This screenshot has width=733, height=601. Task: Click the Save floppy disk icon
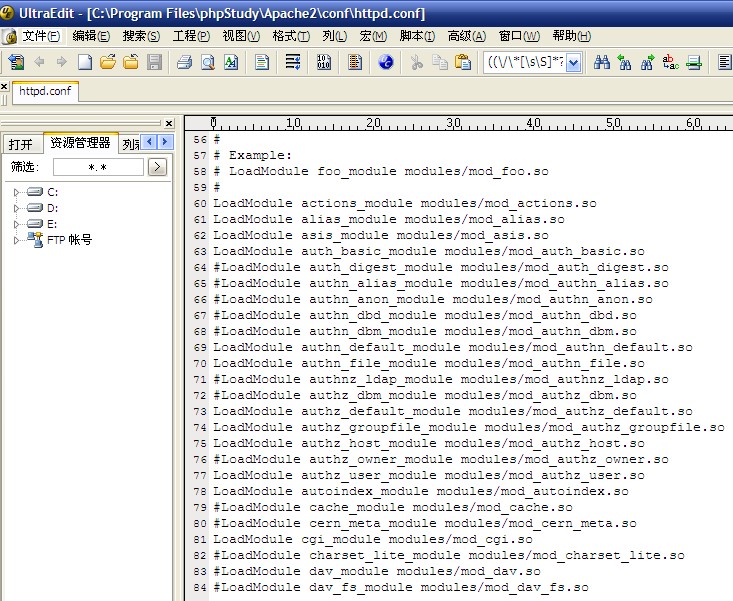154,62
